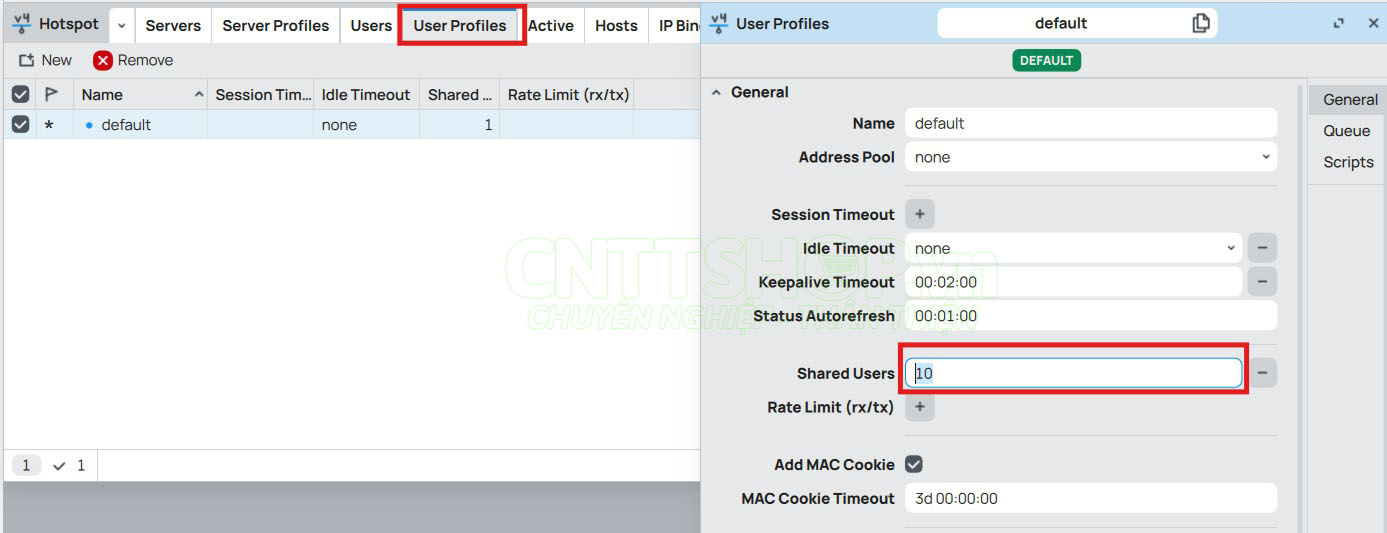This screenshot has width=1387, height=533.
Task: Click the flag column header icon
Action: click(x=52, y=95)
